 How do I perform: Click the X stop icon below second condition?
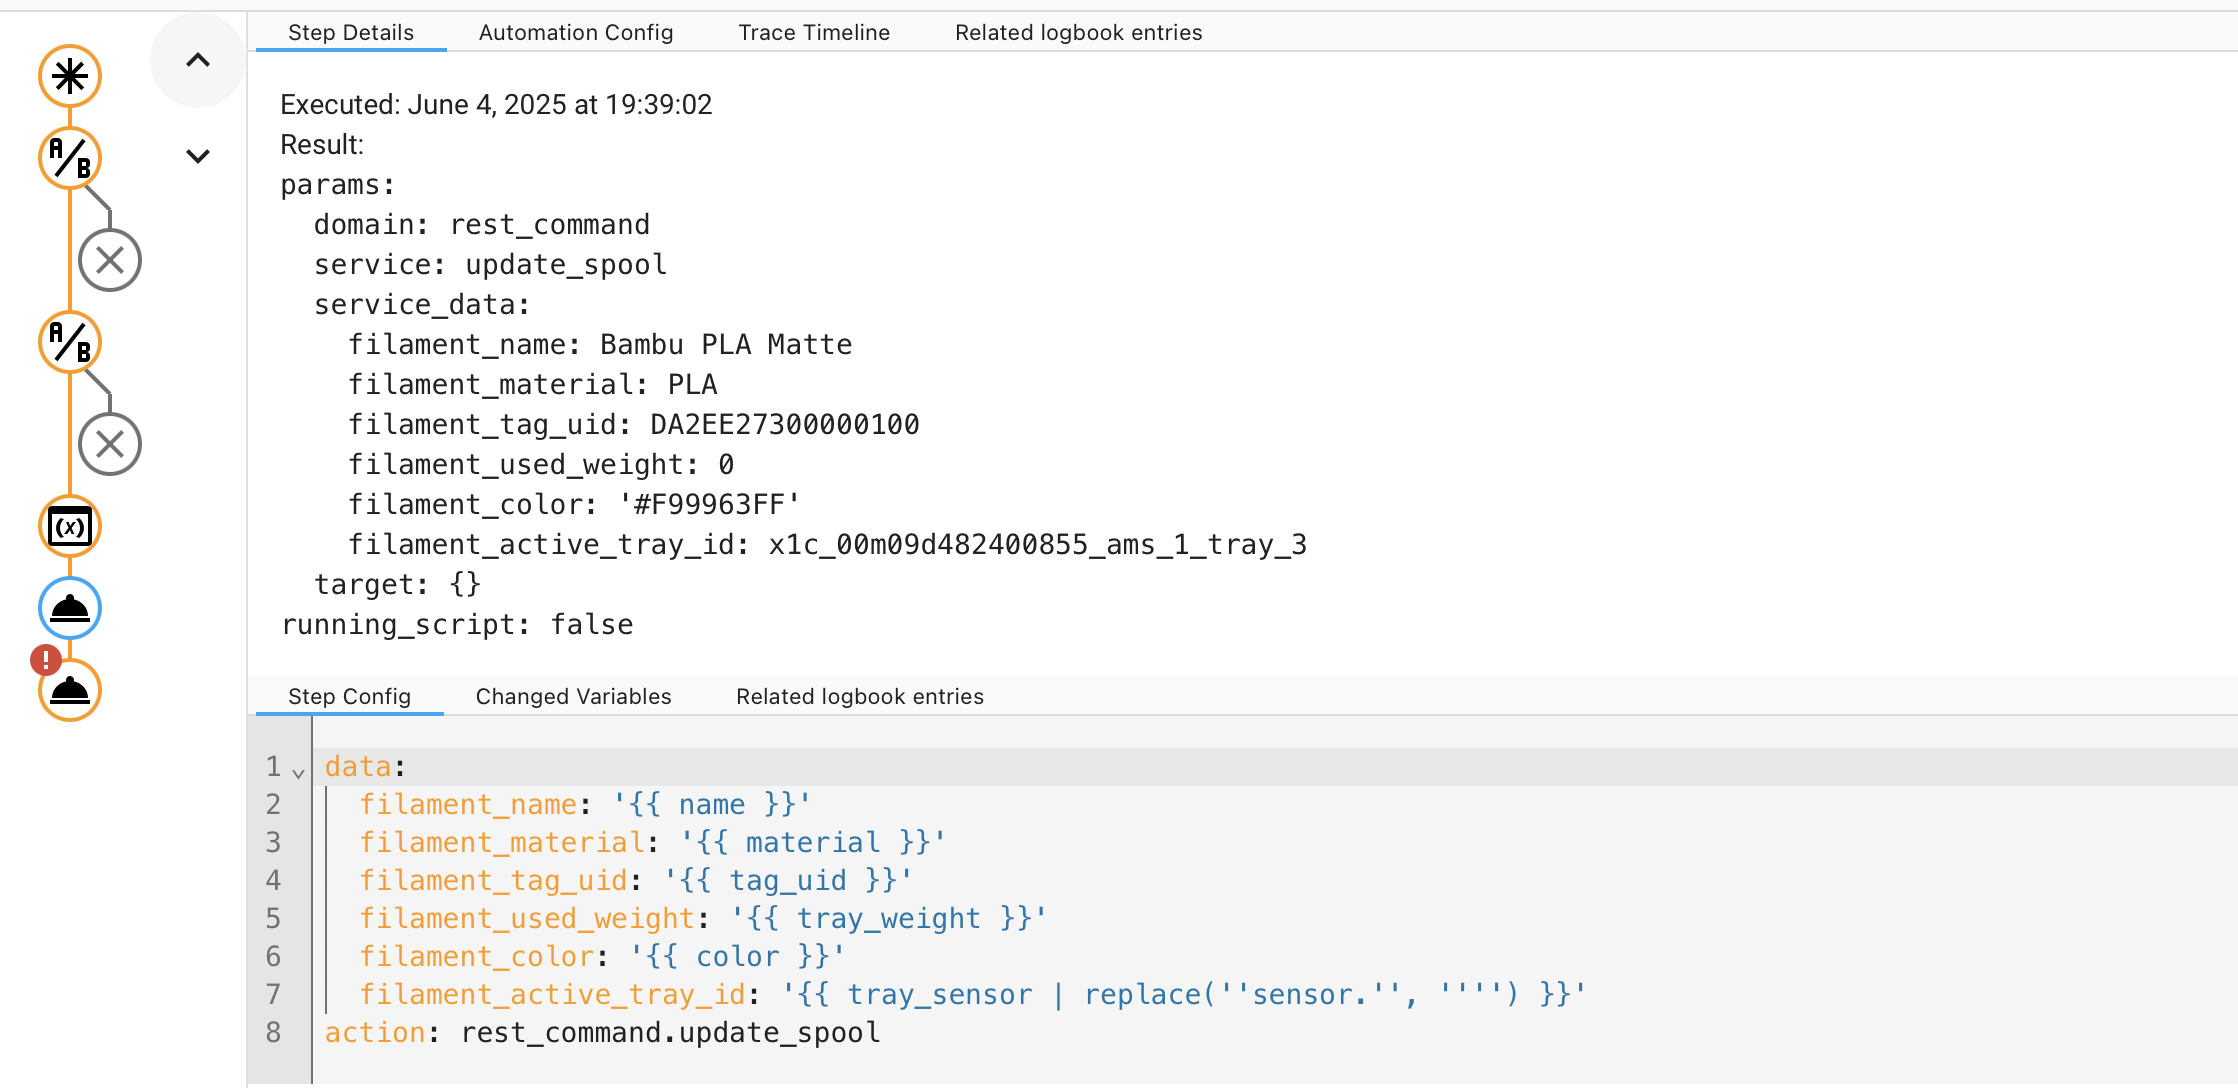110,443
